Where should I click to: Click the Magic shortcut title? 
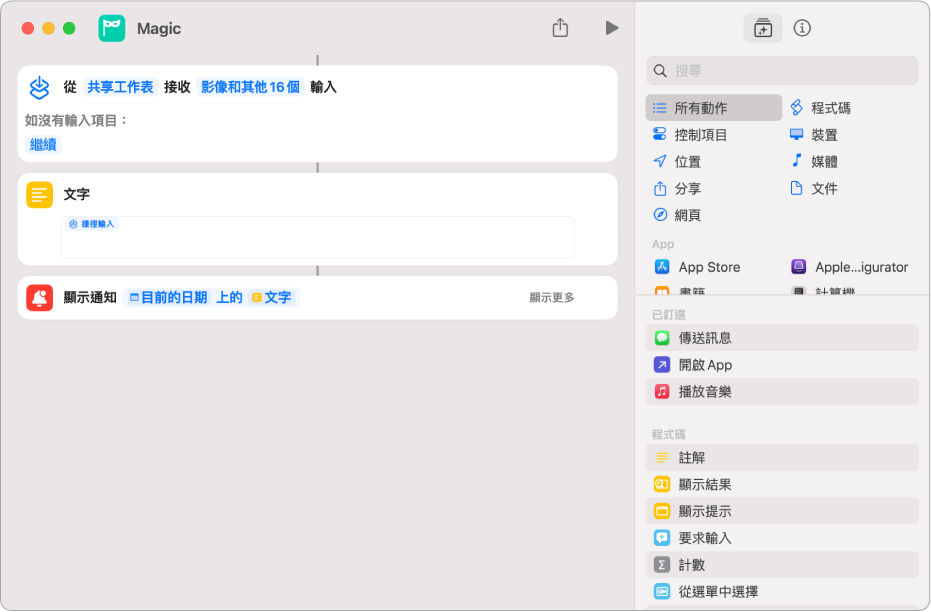(159, 28)
